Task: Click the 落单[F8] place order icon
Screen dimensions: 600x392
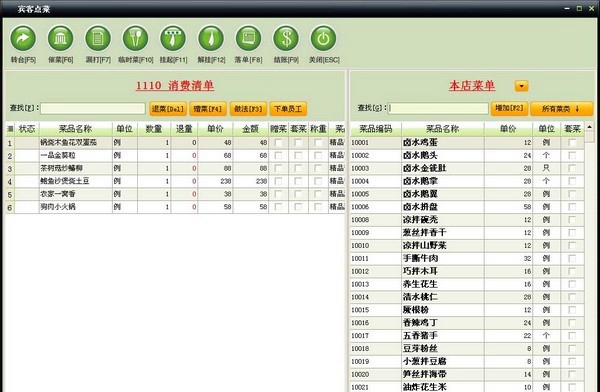Action: 248,38
